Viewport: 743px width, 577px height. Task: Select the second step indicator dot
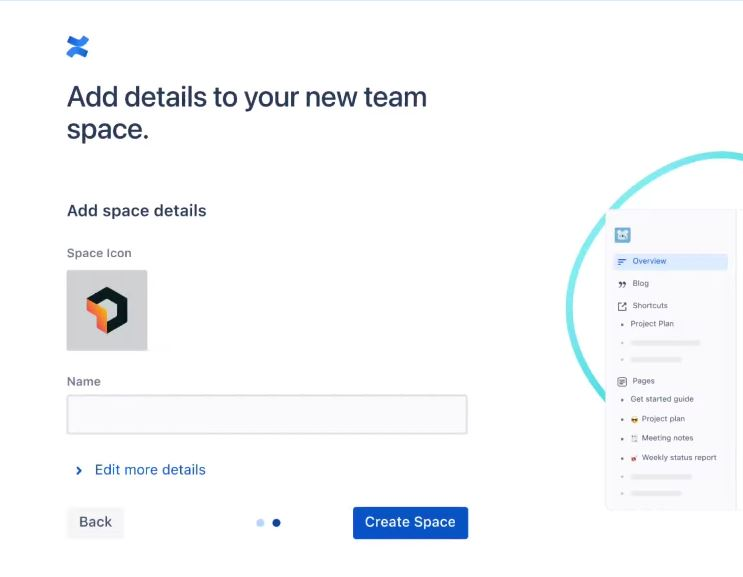276,523
